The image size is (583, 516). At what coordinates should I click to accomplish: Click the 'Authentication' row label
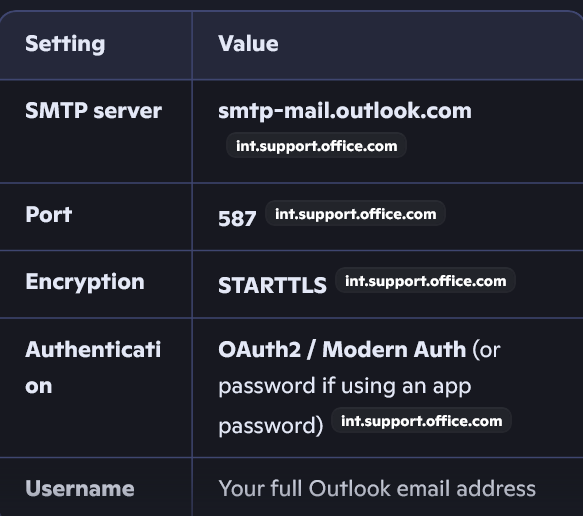tap(93, 367)
